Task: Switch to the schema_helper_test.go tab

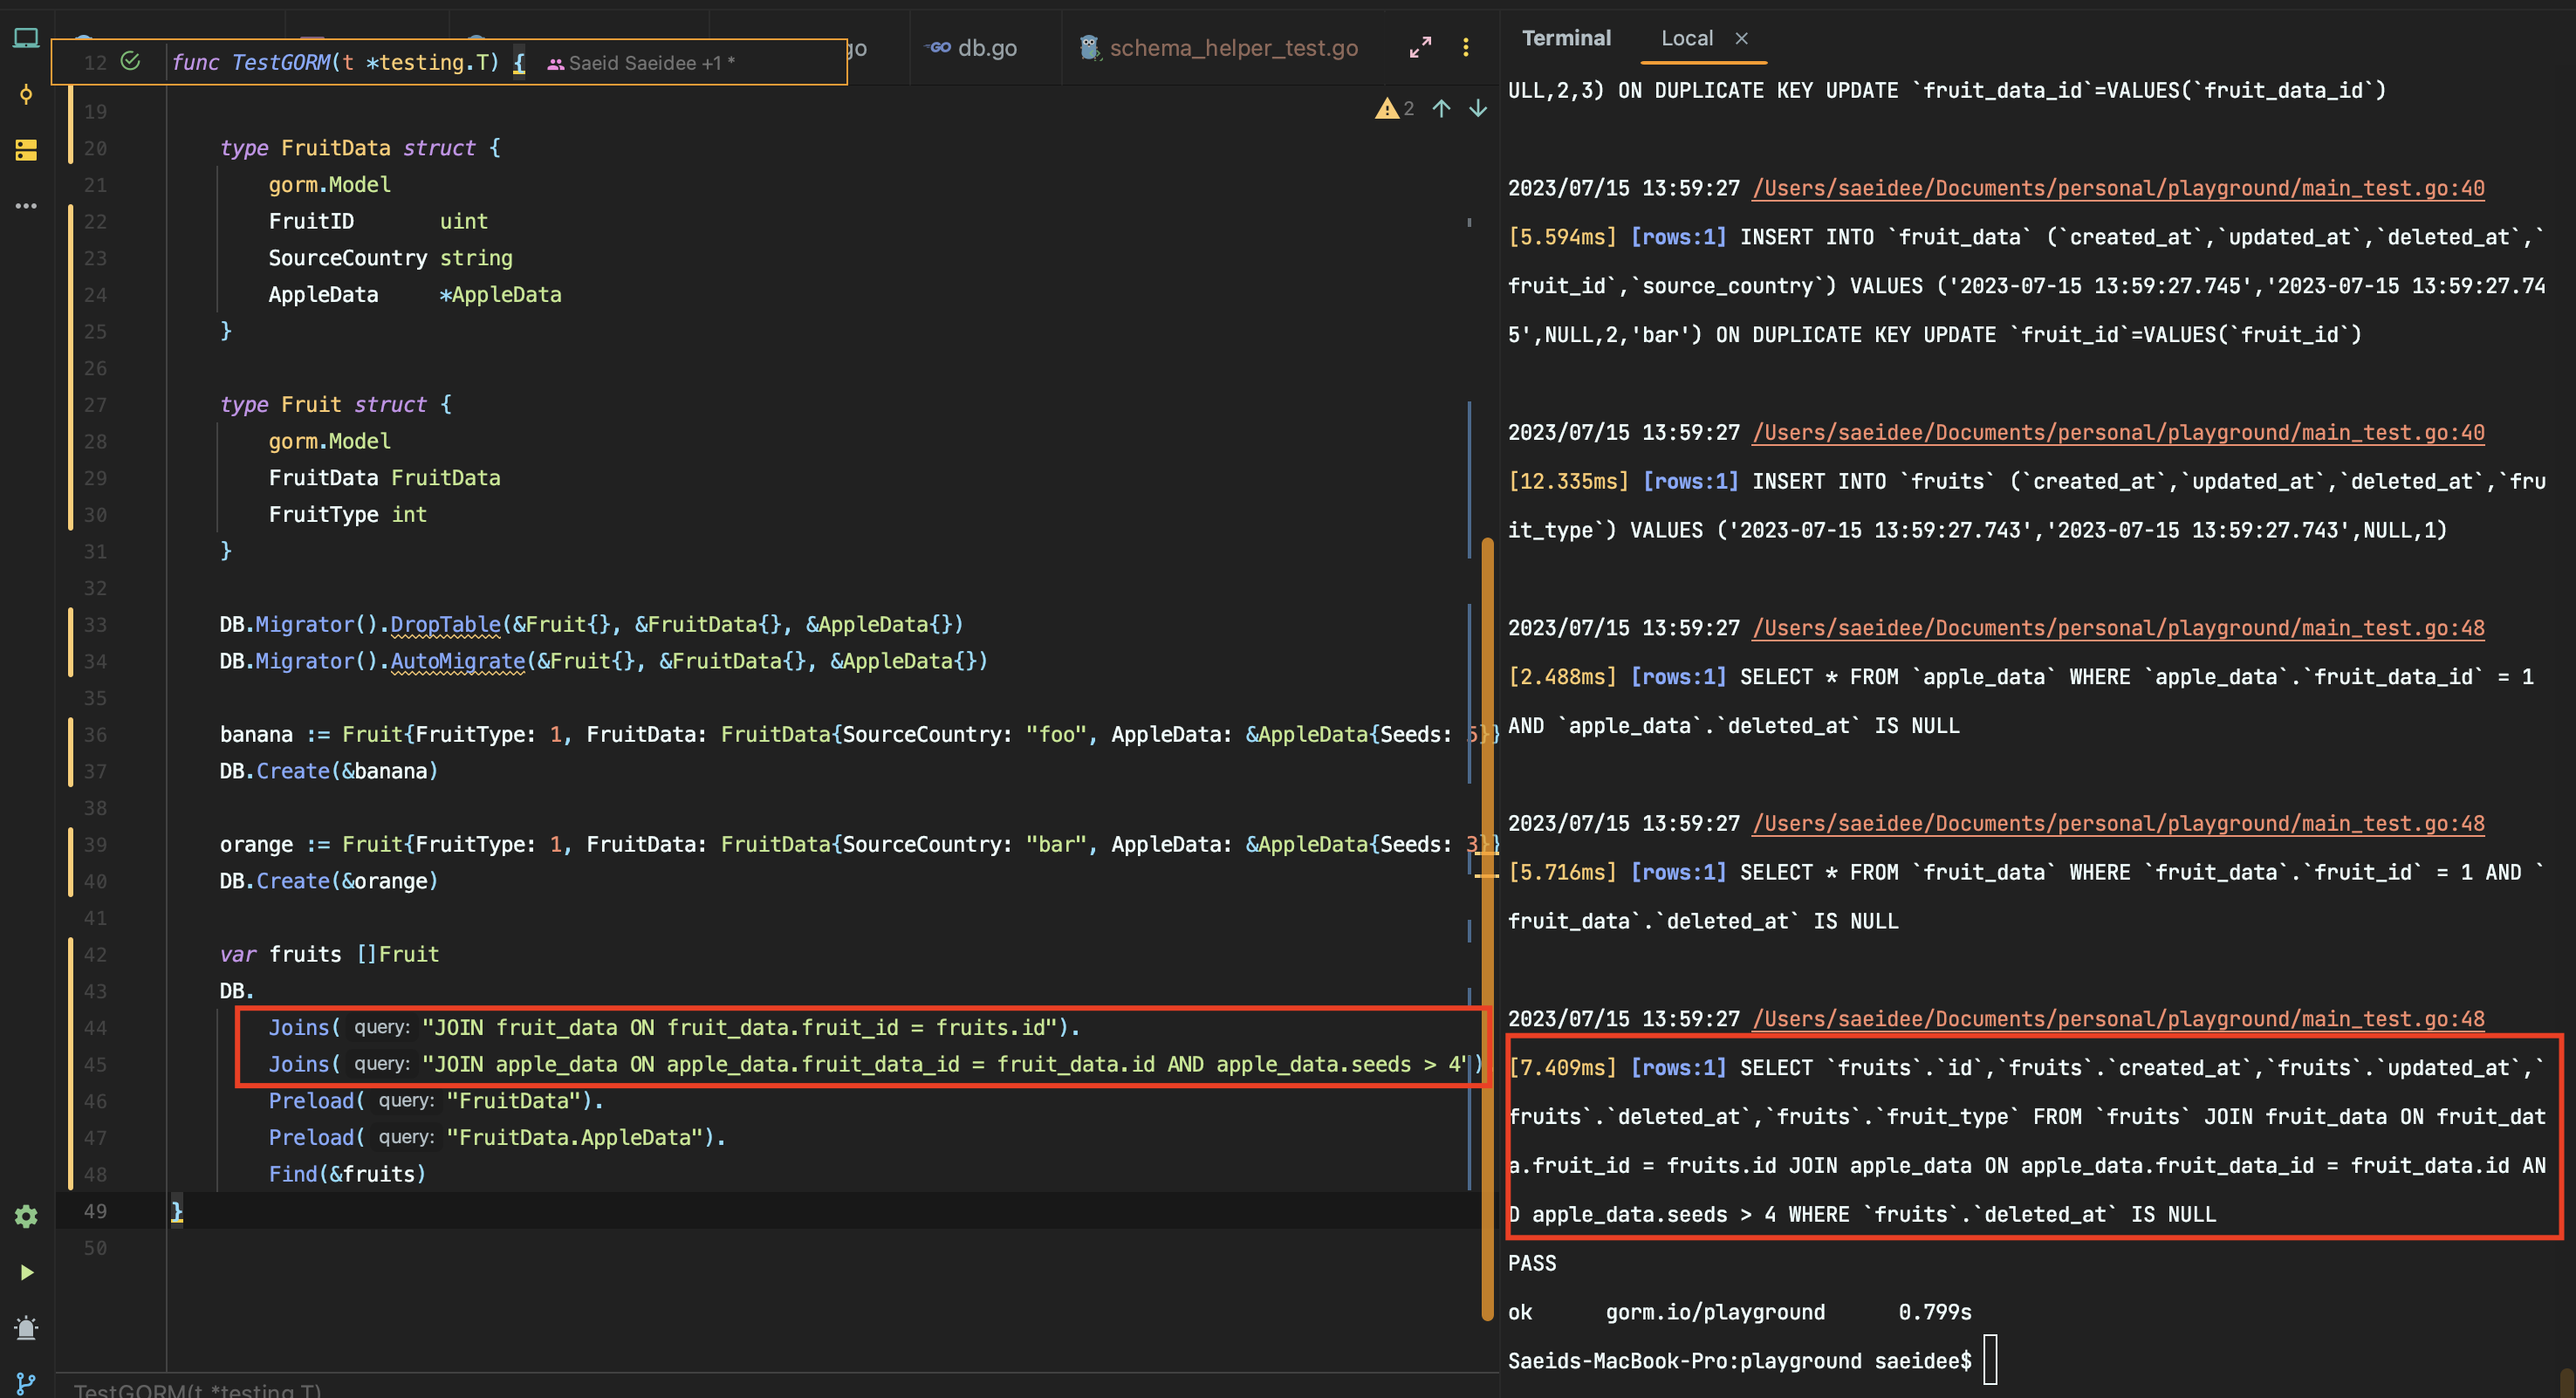Action: 1233,47
